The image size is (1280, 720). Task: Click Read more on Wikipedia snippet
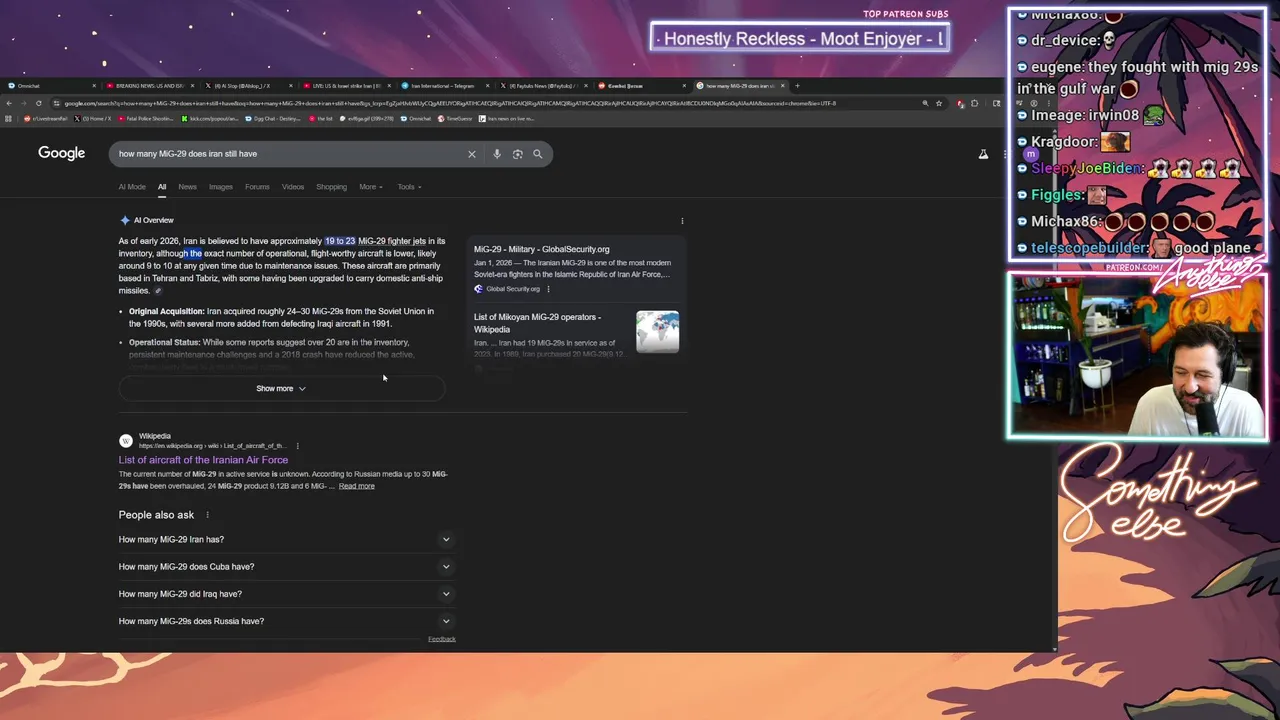pyautogui.click(x=357, y=486)
